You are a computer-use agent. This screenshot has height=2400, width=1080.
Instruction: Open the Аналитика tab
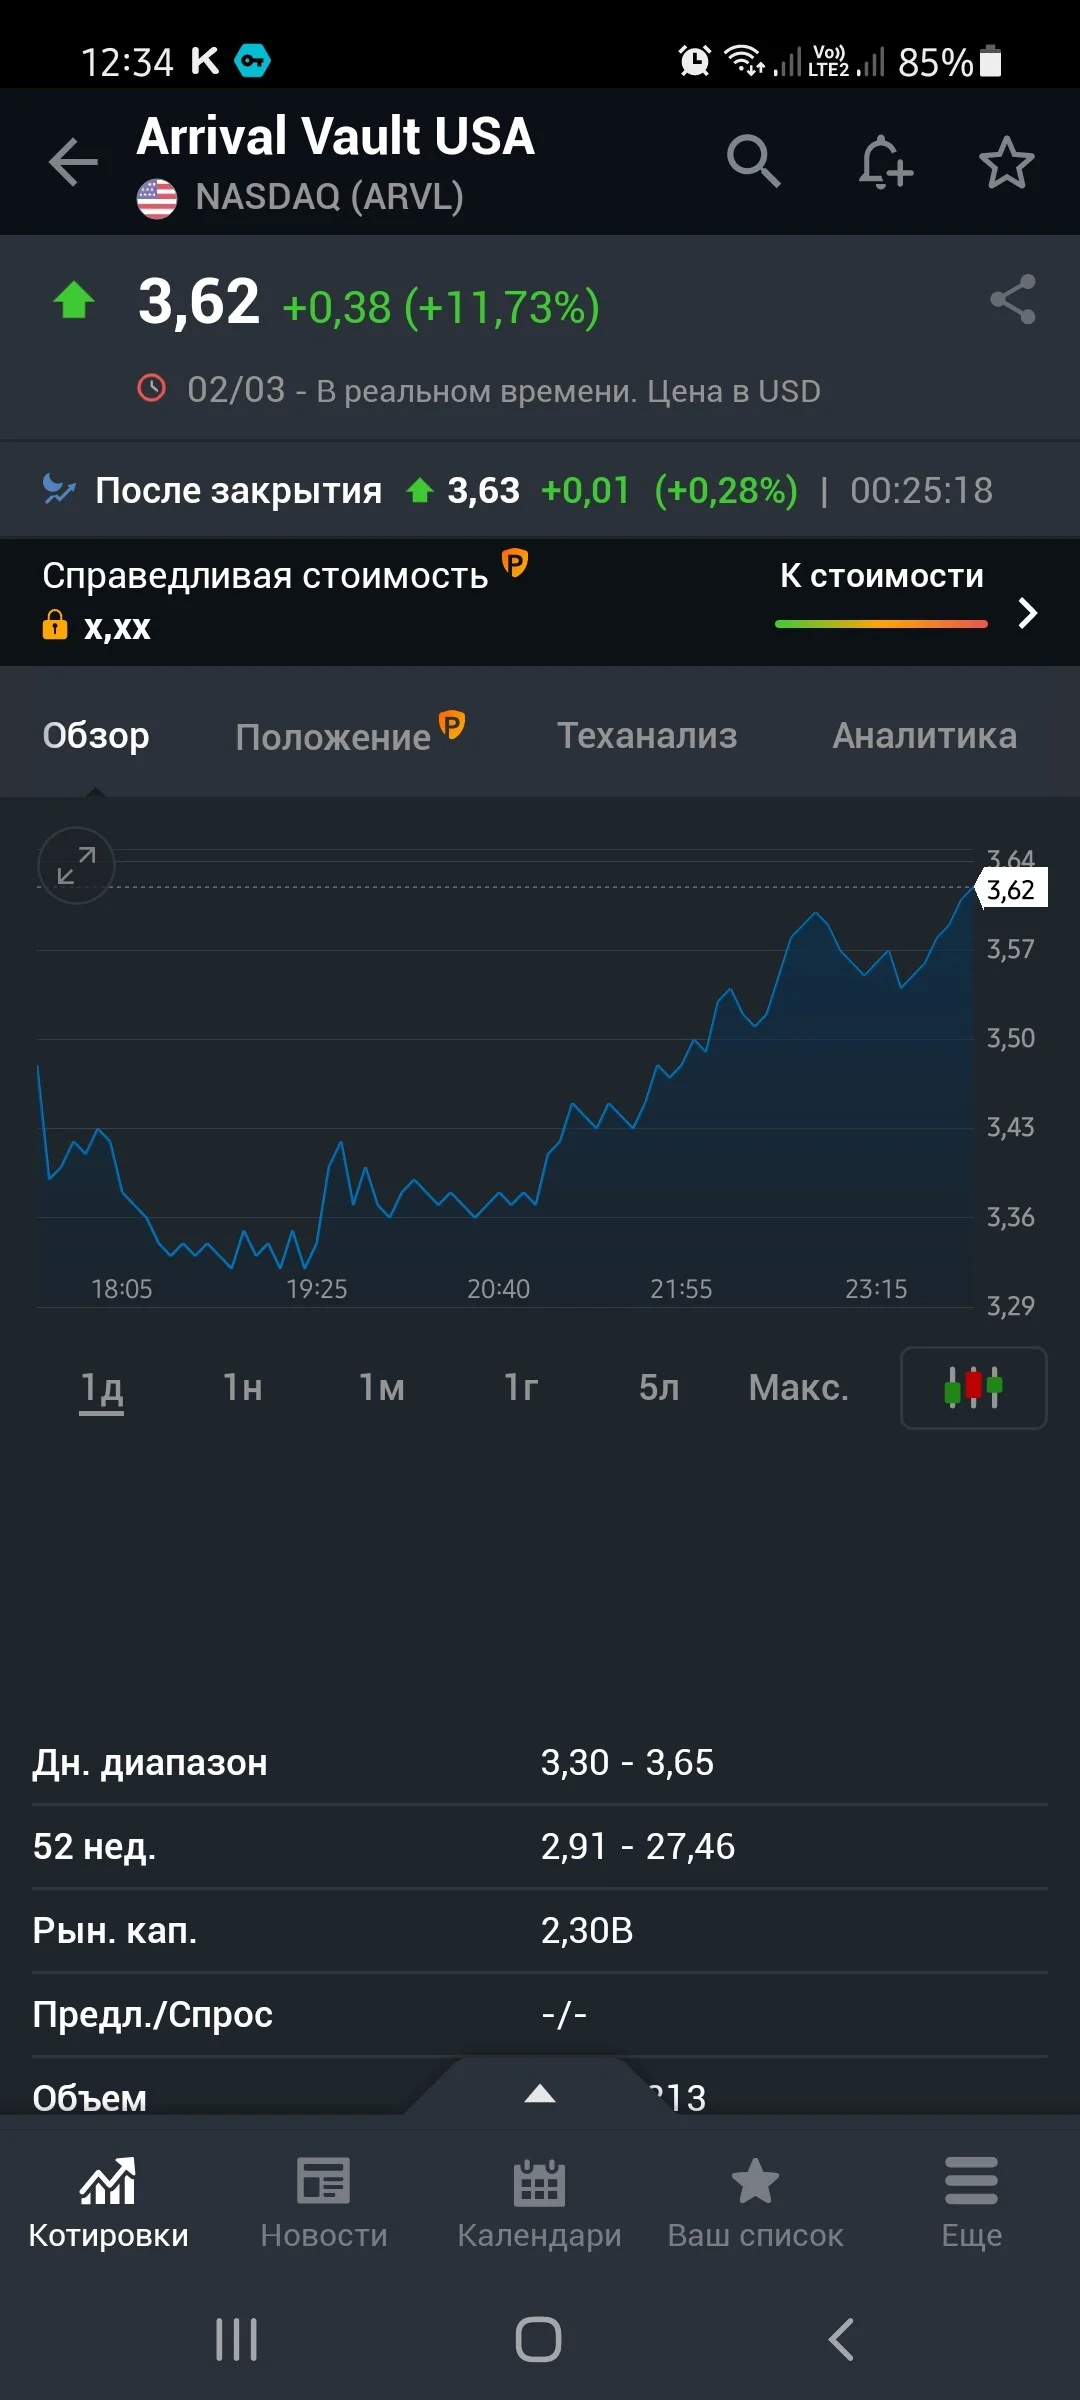[x=924, y=735]
